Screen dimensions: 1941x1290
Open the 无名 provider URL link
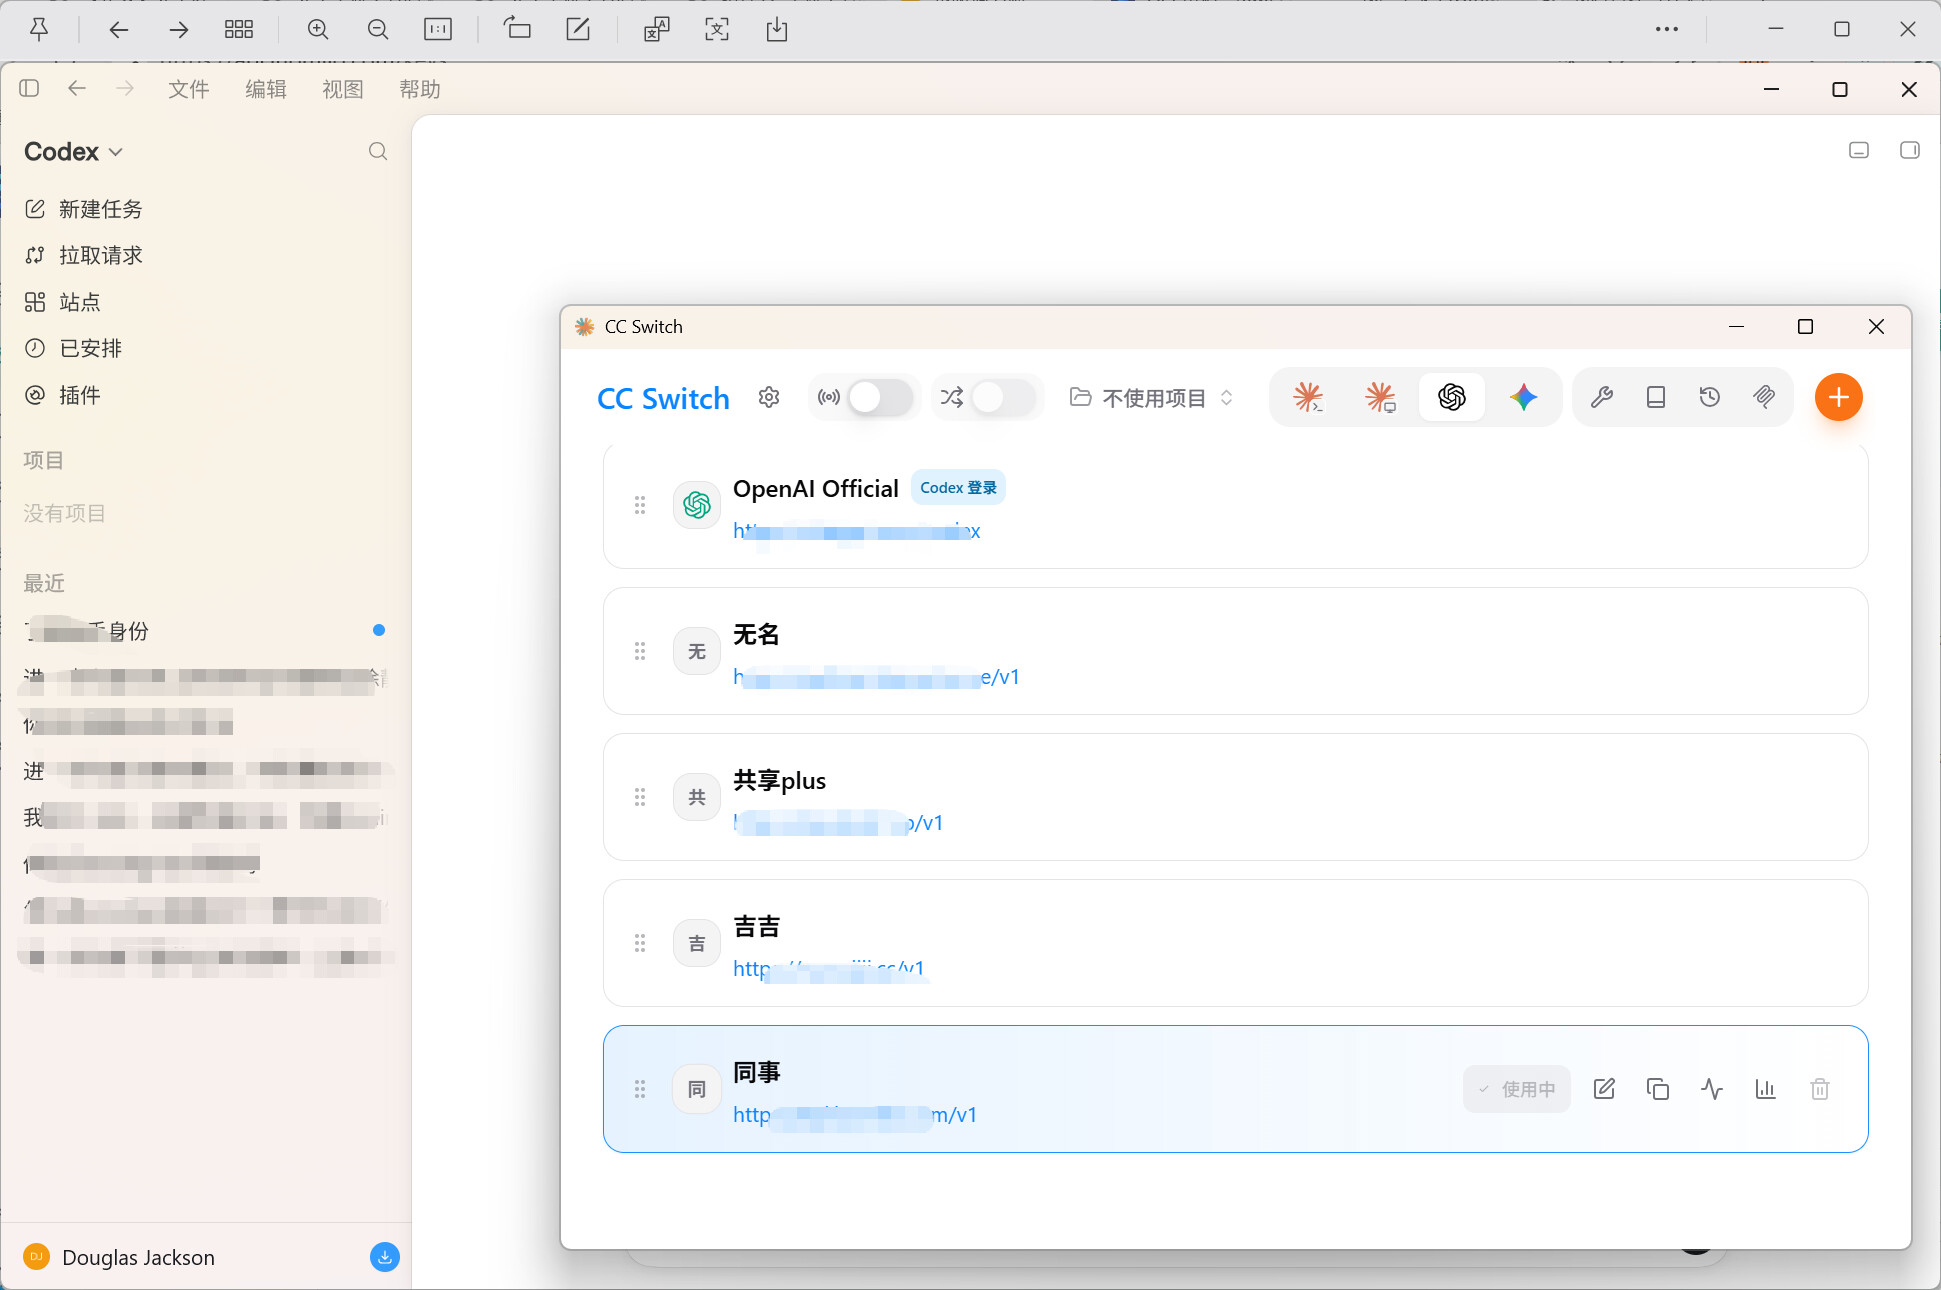[876, 677]
